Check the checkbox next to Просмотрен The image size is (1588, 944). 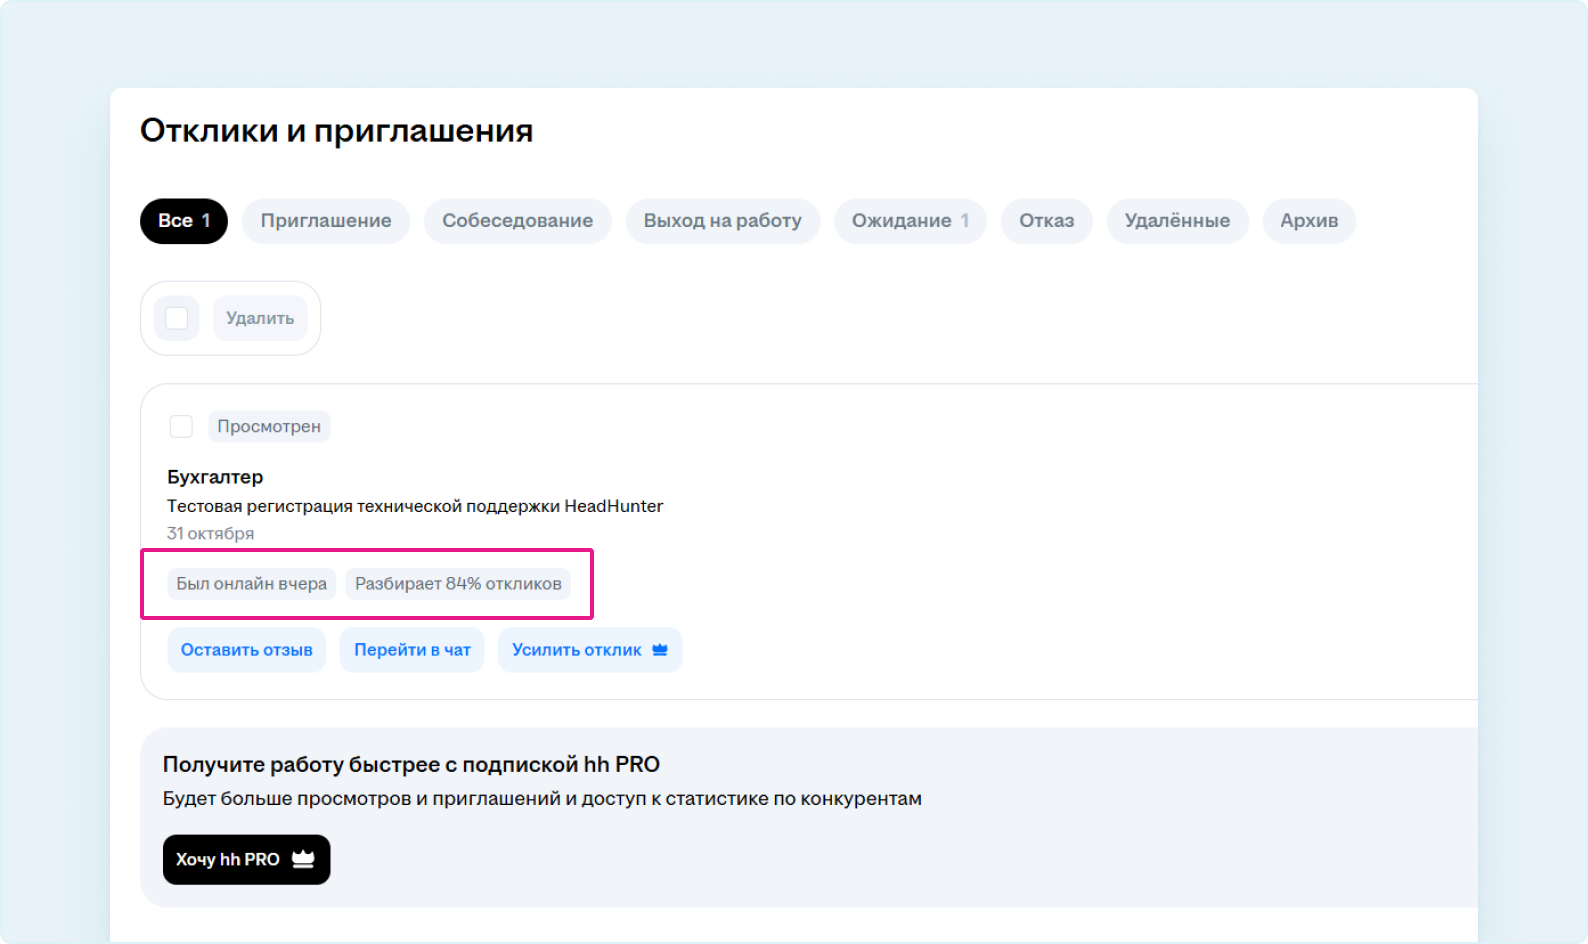point(181,427)
